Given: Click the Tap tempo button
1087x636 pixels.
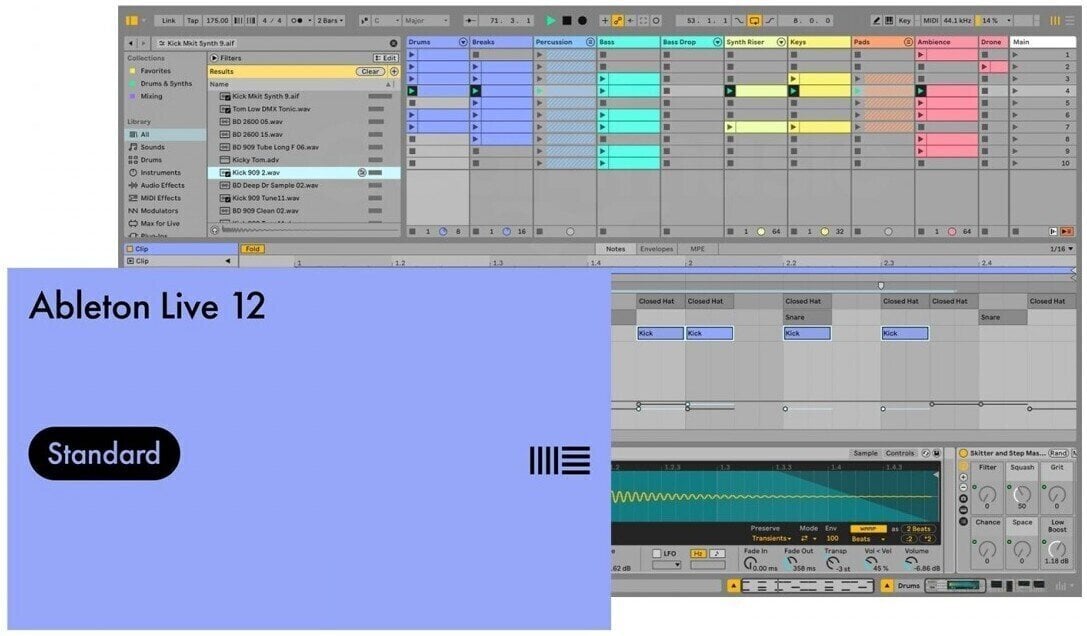Looking at the screenshot, I should [x=193, y=21].
